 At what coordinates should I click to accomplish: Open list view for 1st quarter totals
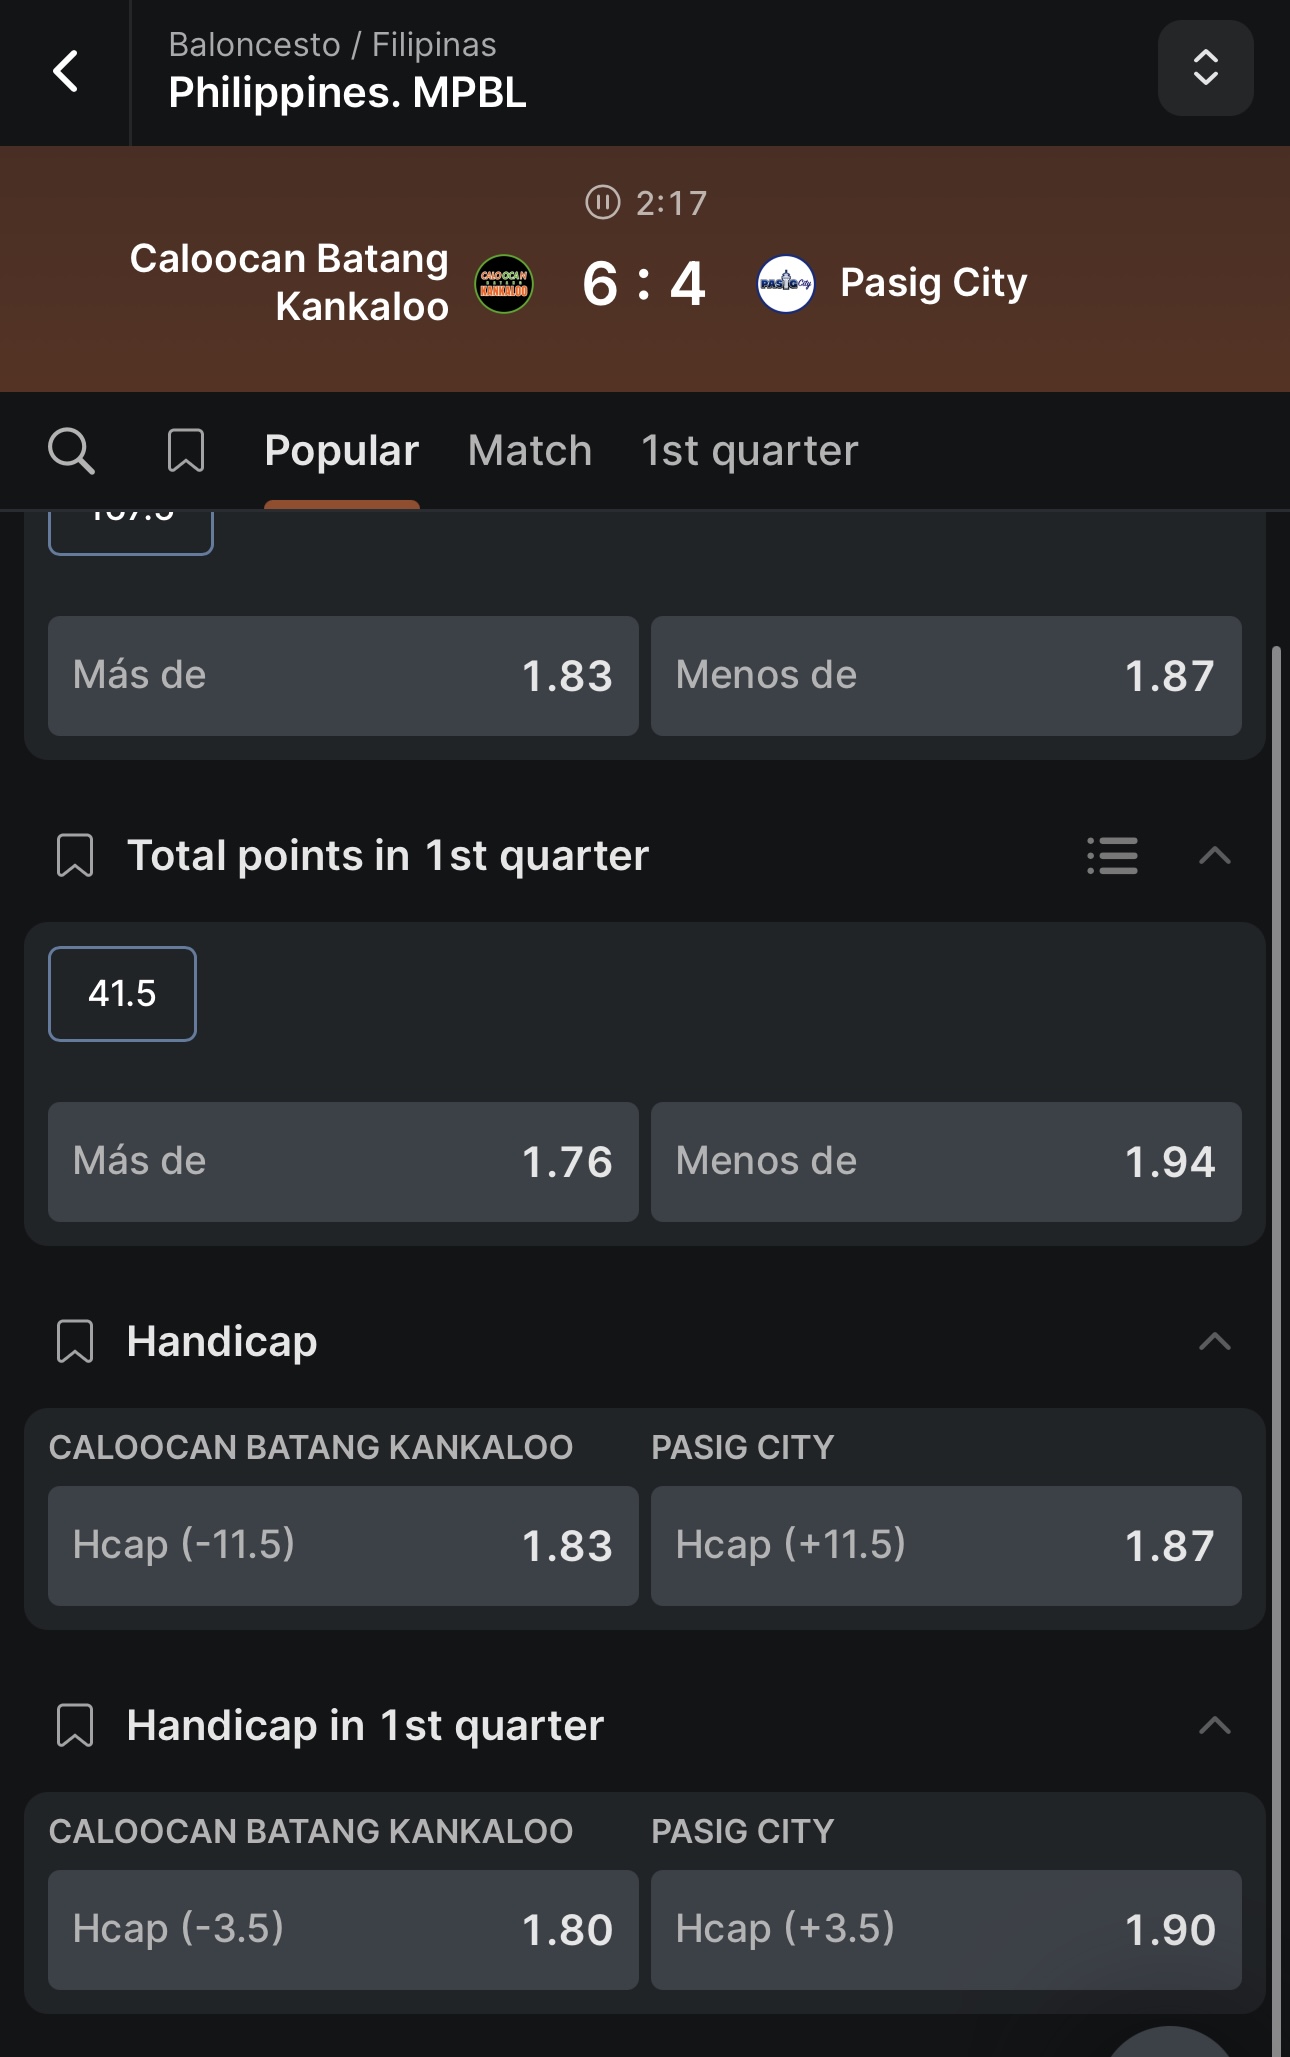coord(1112,856)
